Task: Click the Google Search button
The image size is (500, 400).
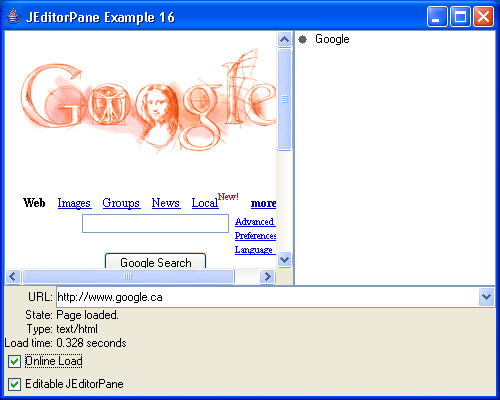Action: (x=156, y=261)
